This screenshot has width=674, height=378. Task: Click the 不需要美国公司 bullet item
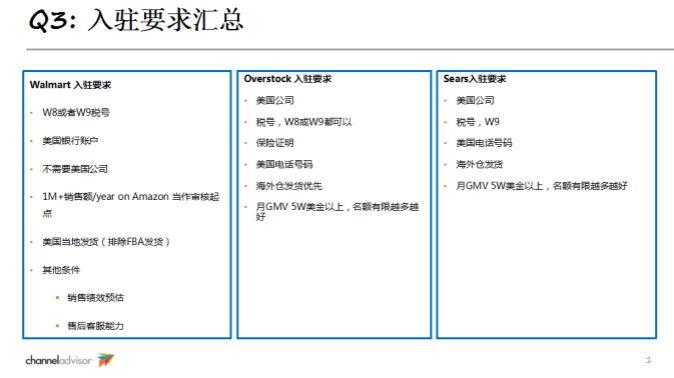click(x=75, y=169)
